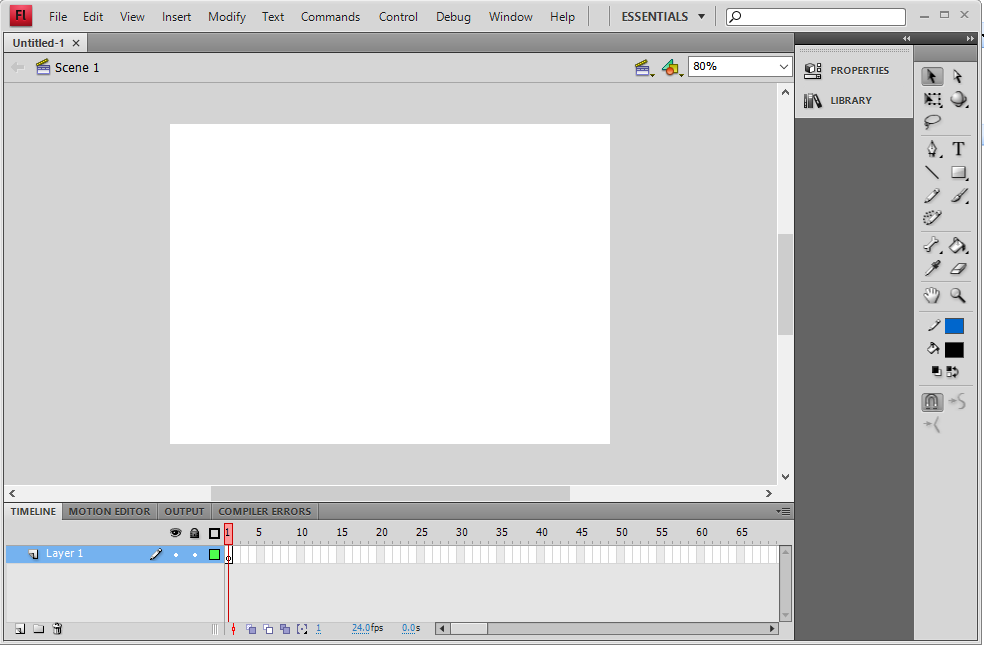This screenshot has height=645, width=984.
Task: Click the New Folder icon in timeline
Action: (x=38, y=629)
